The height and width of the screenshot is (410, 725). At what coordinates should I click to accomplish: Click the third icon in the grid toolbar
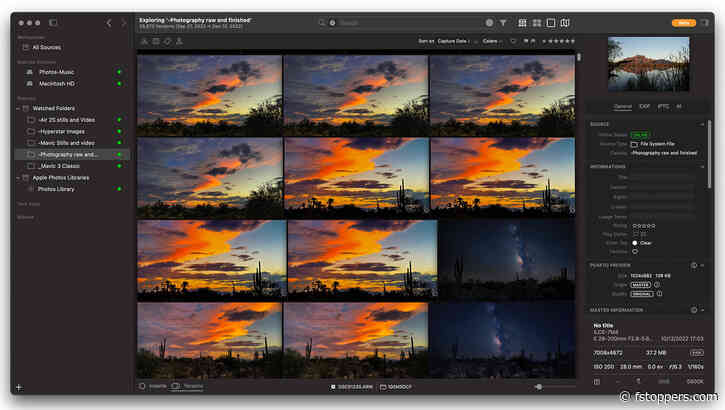167,42
